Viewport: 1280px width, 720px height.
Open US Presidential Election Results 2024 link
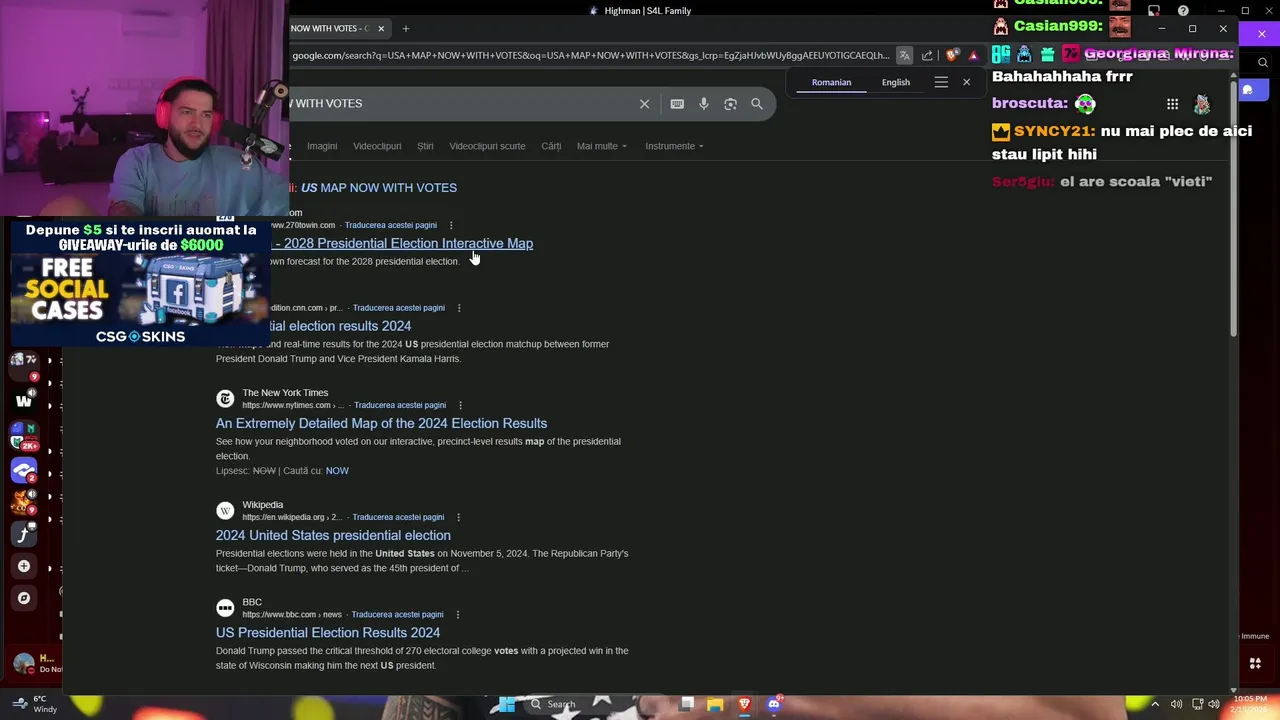pyautogui.click(x=328, y=632)
